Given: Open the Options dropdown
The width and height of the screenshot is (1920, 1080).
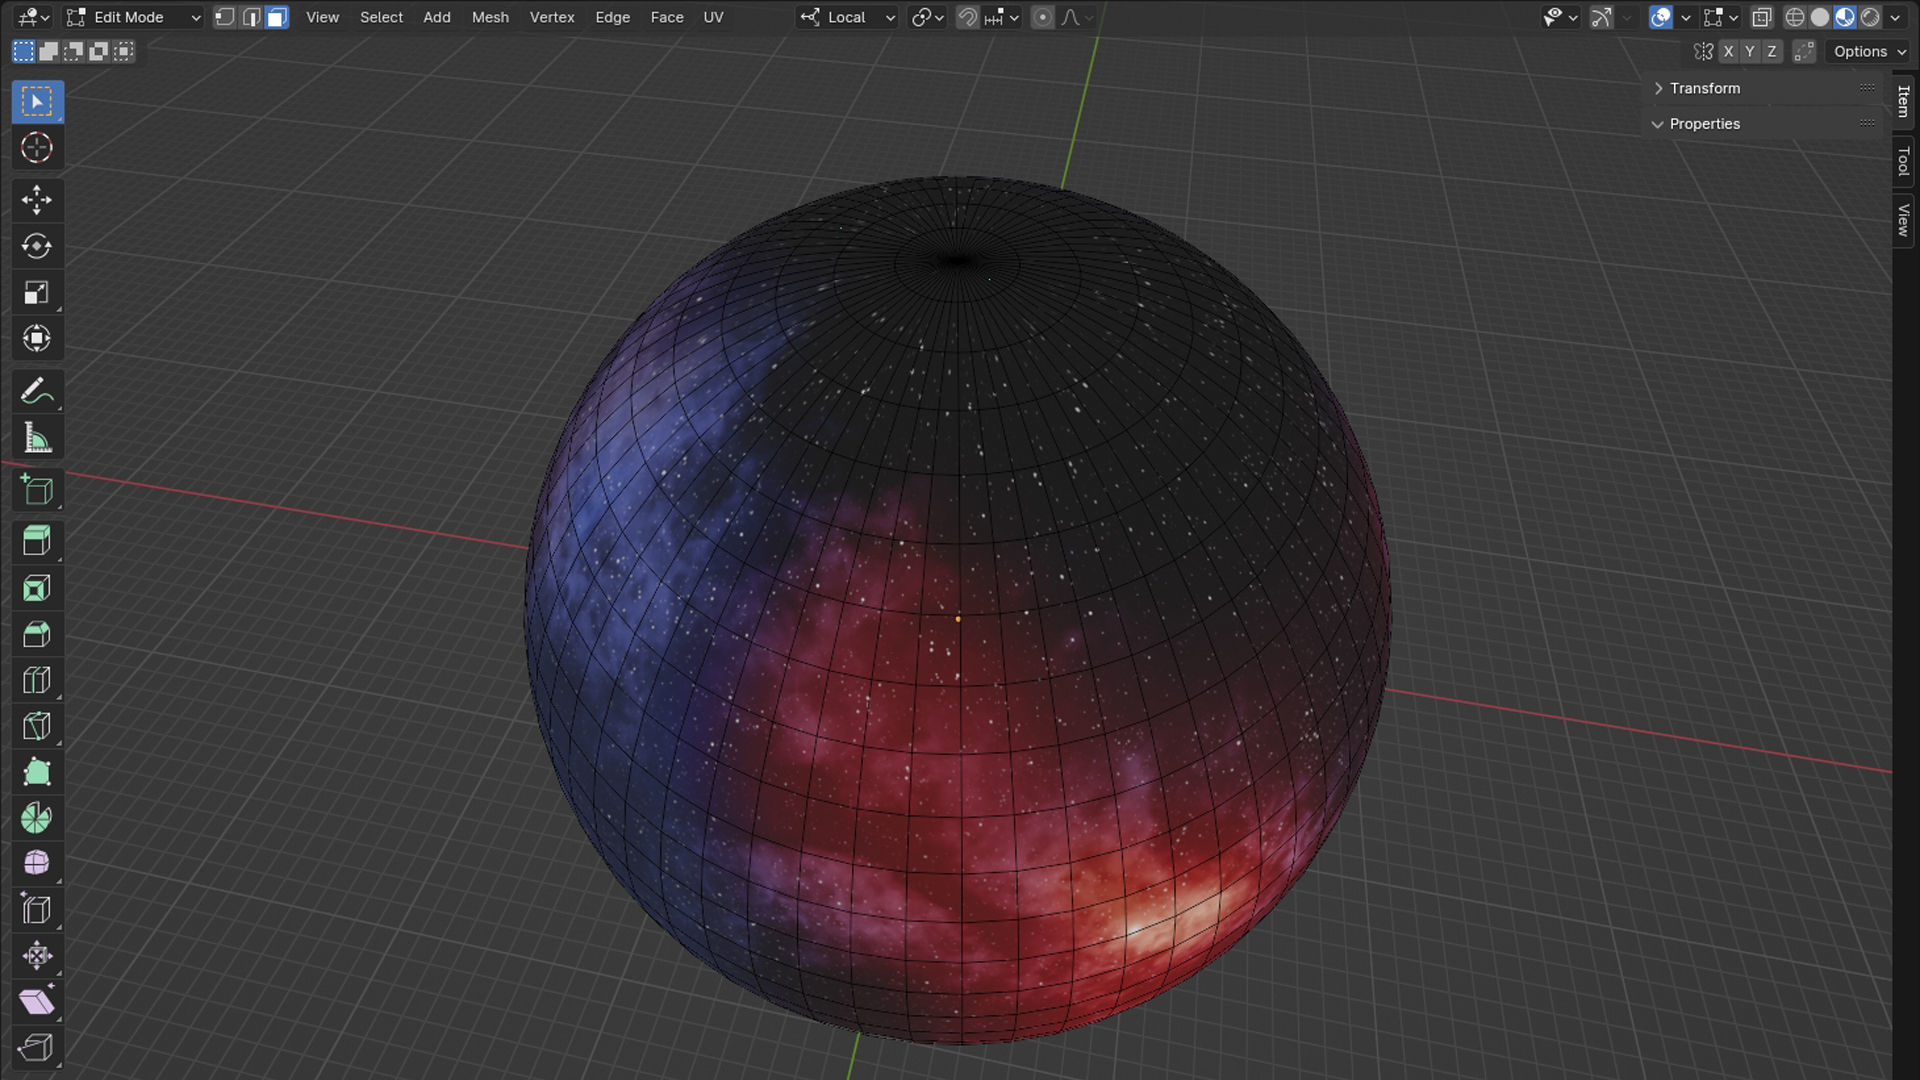Looking at the screenshot, I should click(x=1869, y=51).
